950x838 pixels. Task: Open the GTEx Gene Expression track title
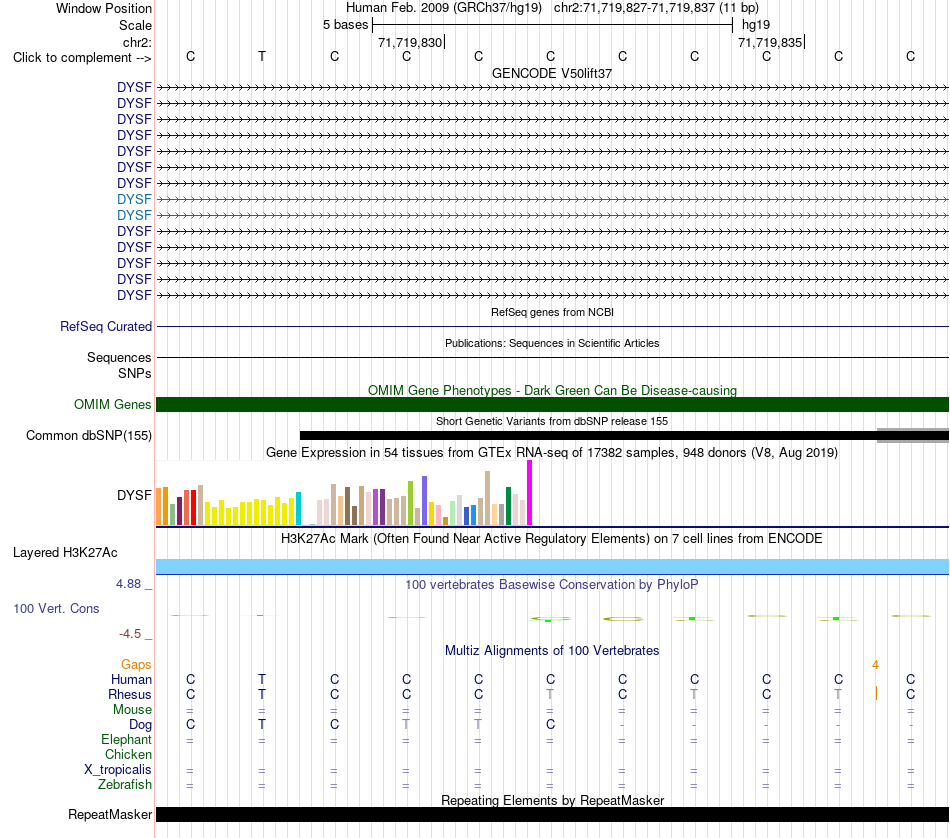click(x=552, y=453)
